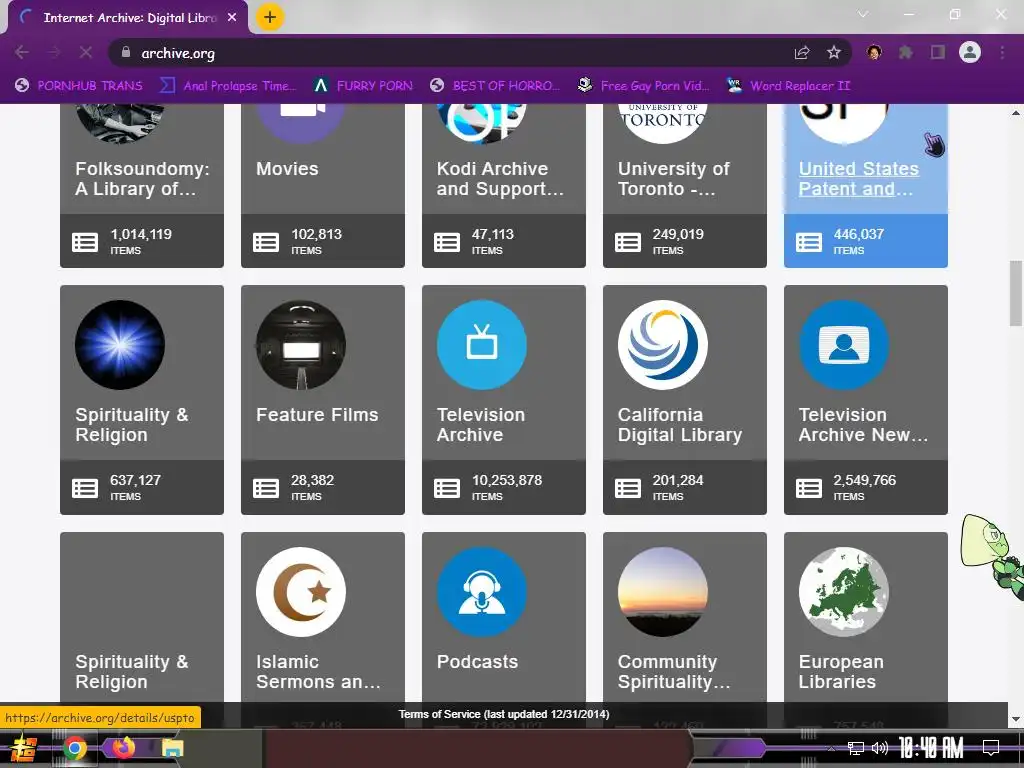This screenshot has width=1024, height=768.
Task: Open the Chrome three-dot menu
Action: click(1002, 52)
